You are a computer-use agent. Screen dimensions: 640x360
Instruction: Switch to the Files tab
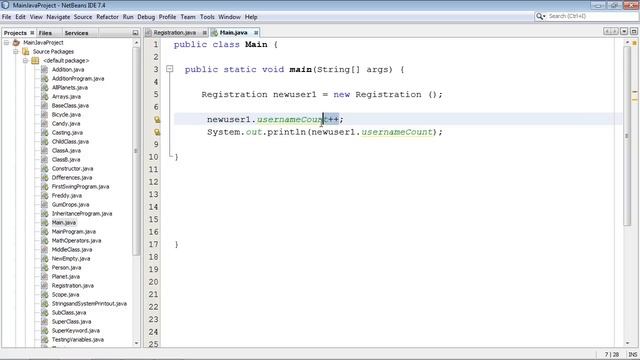[x=45, y=33]
